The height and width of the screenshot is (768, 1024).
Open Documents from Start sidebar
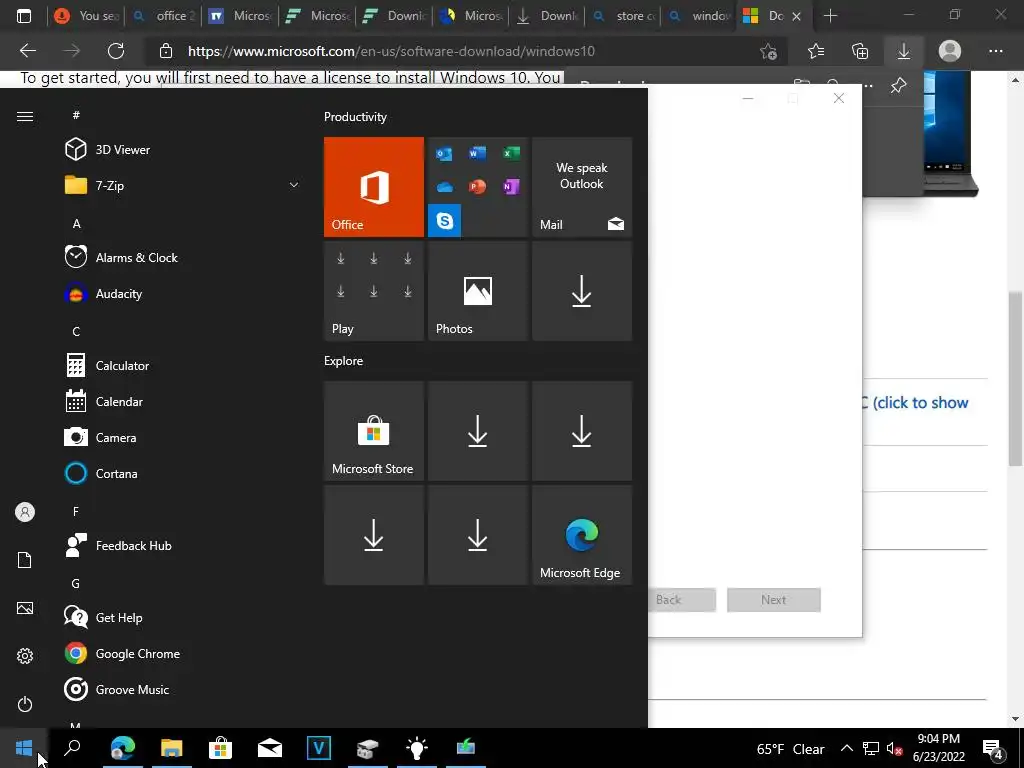(25, 560)
